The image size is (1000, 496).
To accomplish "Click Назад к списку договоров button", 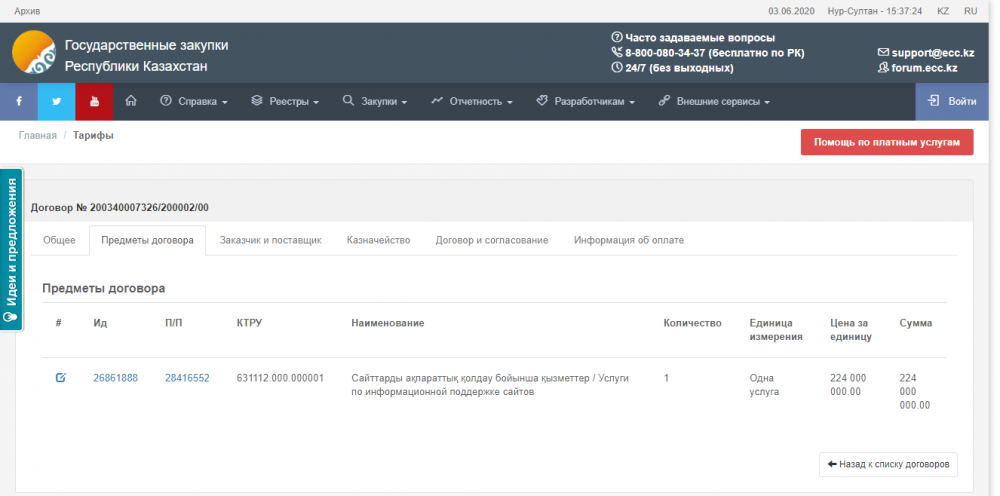I will coord(888,464).
